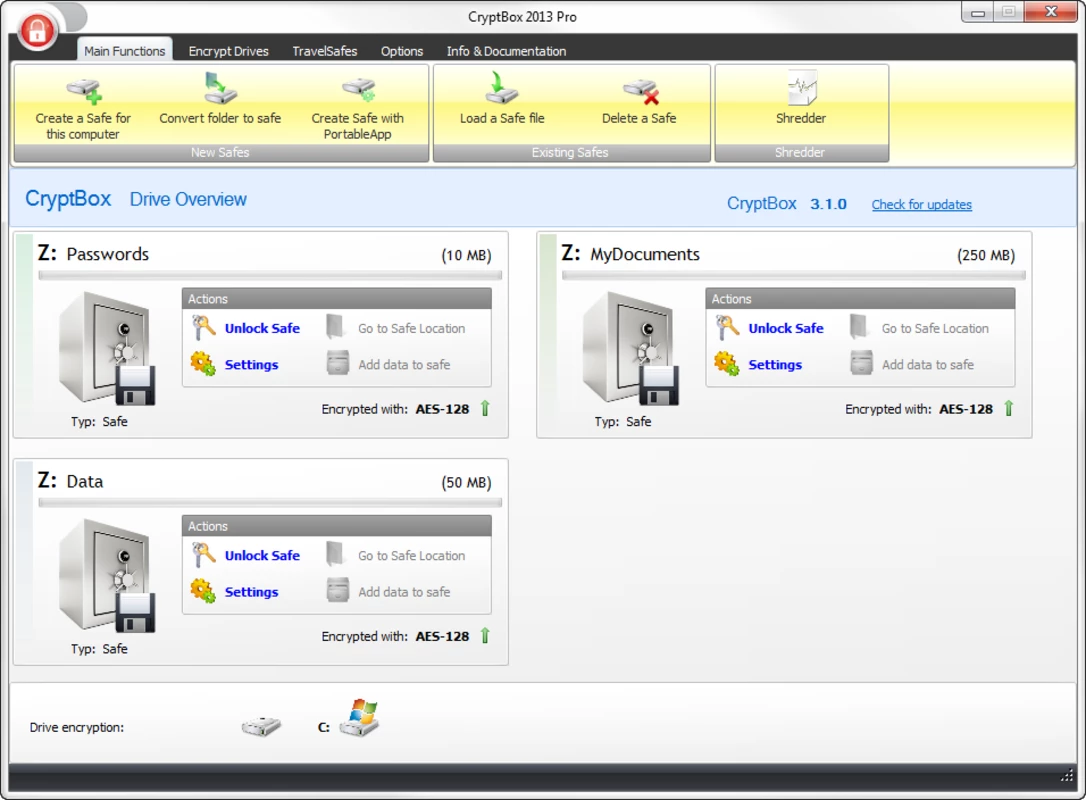Screen dimensions: 1086x800
Task: Click the resize grip in the window corner
Action: click(x=1067, y=776)
